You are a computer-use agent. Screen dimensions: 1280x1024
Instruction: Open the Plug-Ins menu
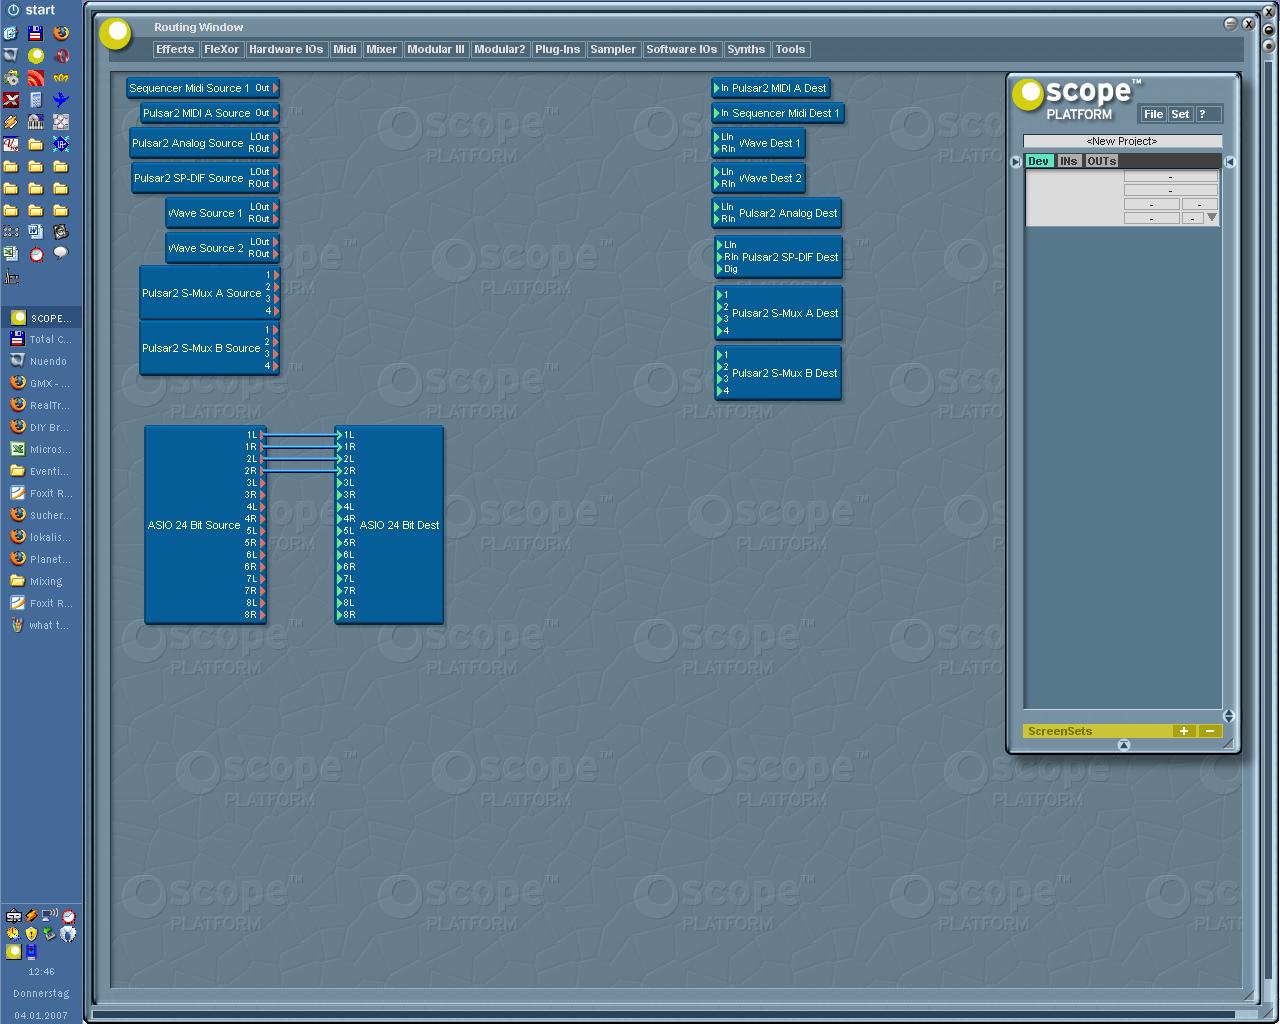(558, 49)
